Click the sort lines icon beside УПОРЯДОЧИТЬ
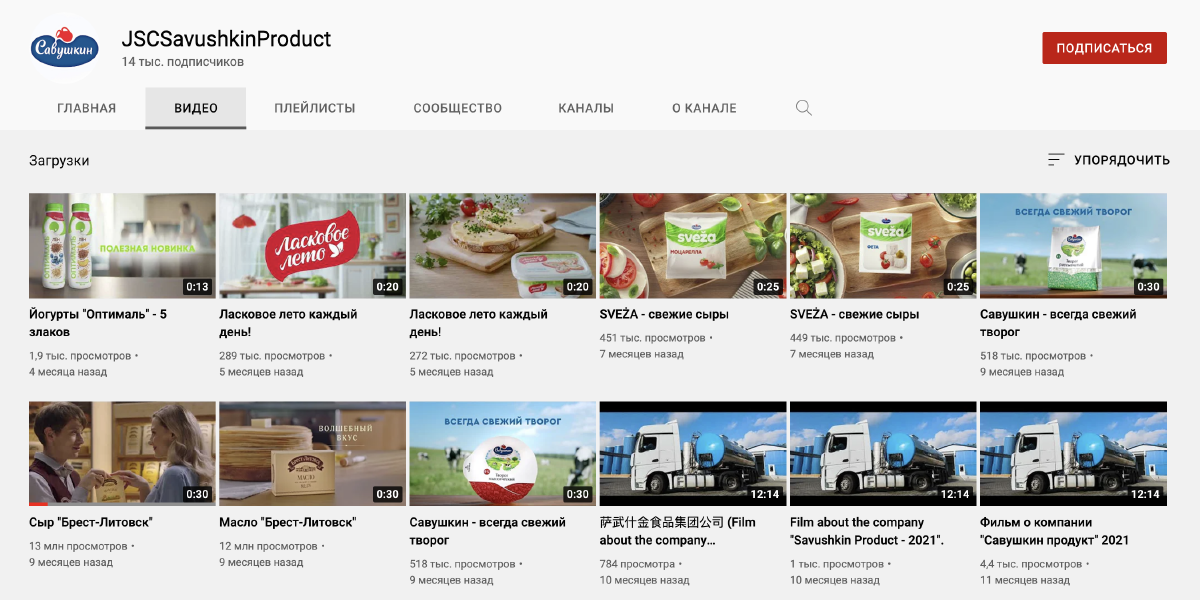Image resolution: width=1200 pixels, height=600 pixels. click(x=1056, y=160)
